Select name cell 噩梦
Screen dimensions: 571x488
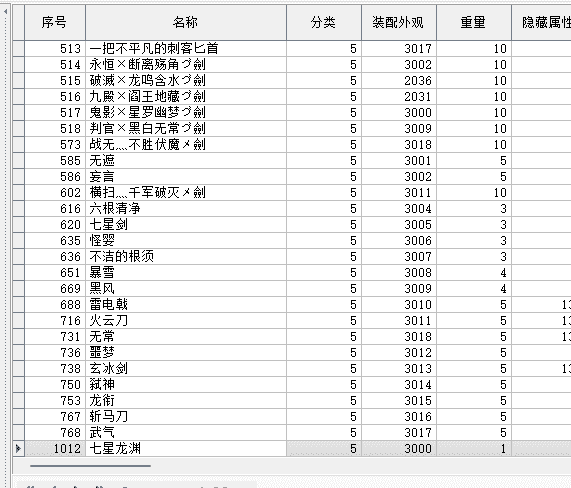point(186,353)
